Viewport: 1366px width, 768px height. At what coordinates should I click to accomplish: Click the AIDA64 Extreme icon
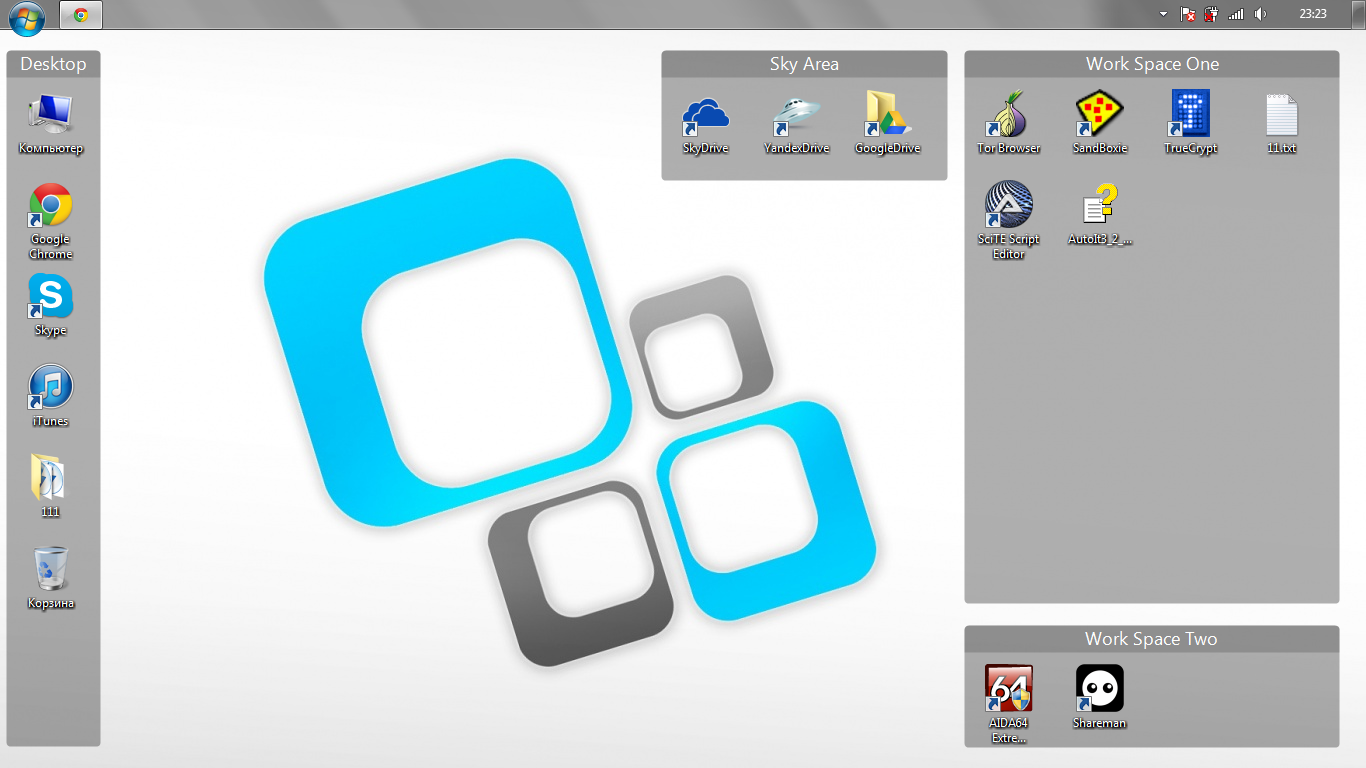[x=1008, y=689]
